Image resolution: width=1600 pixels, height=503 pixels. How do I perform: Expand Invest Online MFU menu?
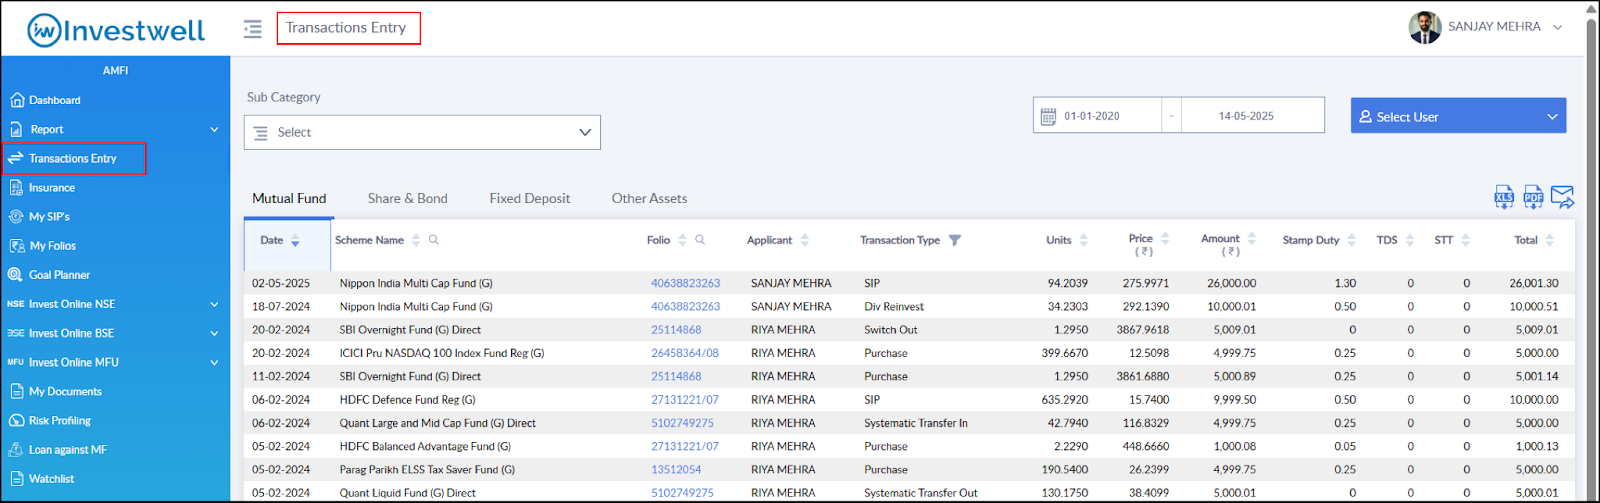[x=214, y=362]
